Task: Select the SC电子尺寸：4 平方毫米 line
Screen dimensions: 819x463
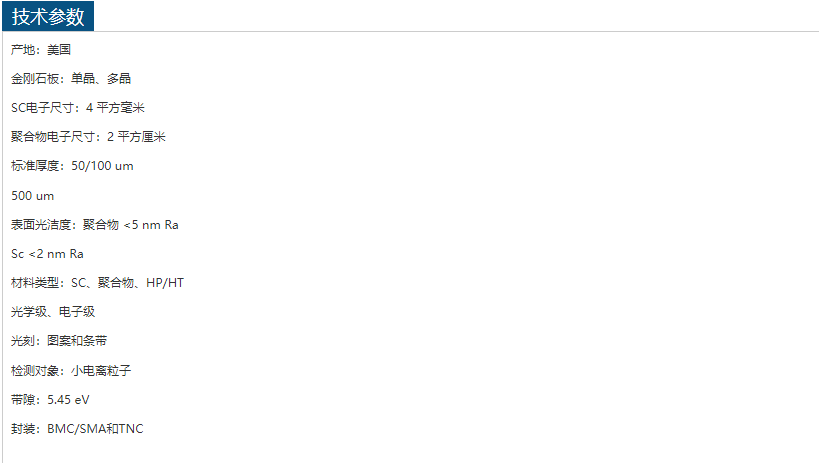Action: tap(78, 108)
